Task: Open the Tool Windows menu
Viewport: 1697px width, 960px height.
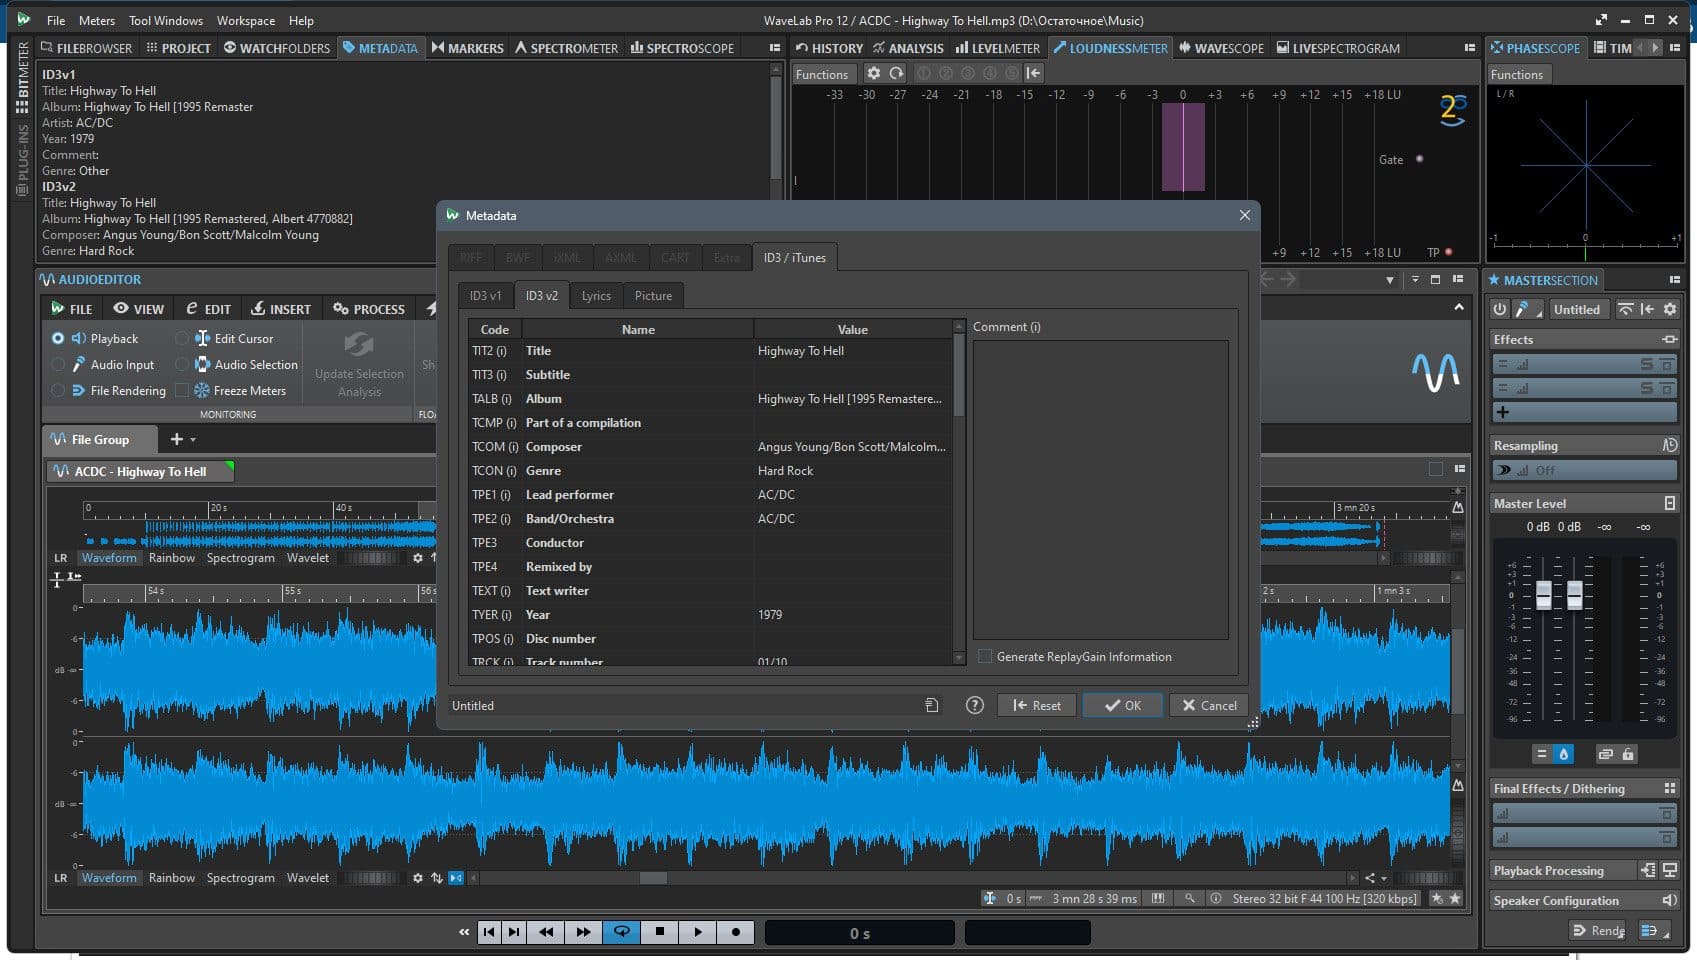Action: pyautogui.click(x=165, y=20)
